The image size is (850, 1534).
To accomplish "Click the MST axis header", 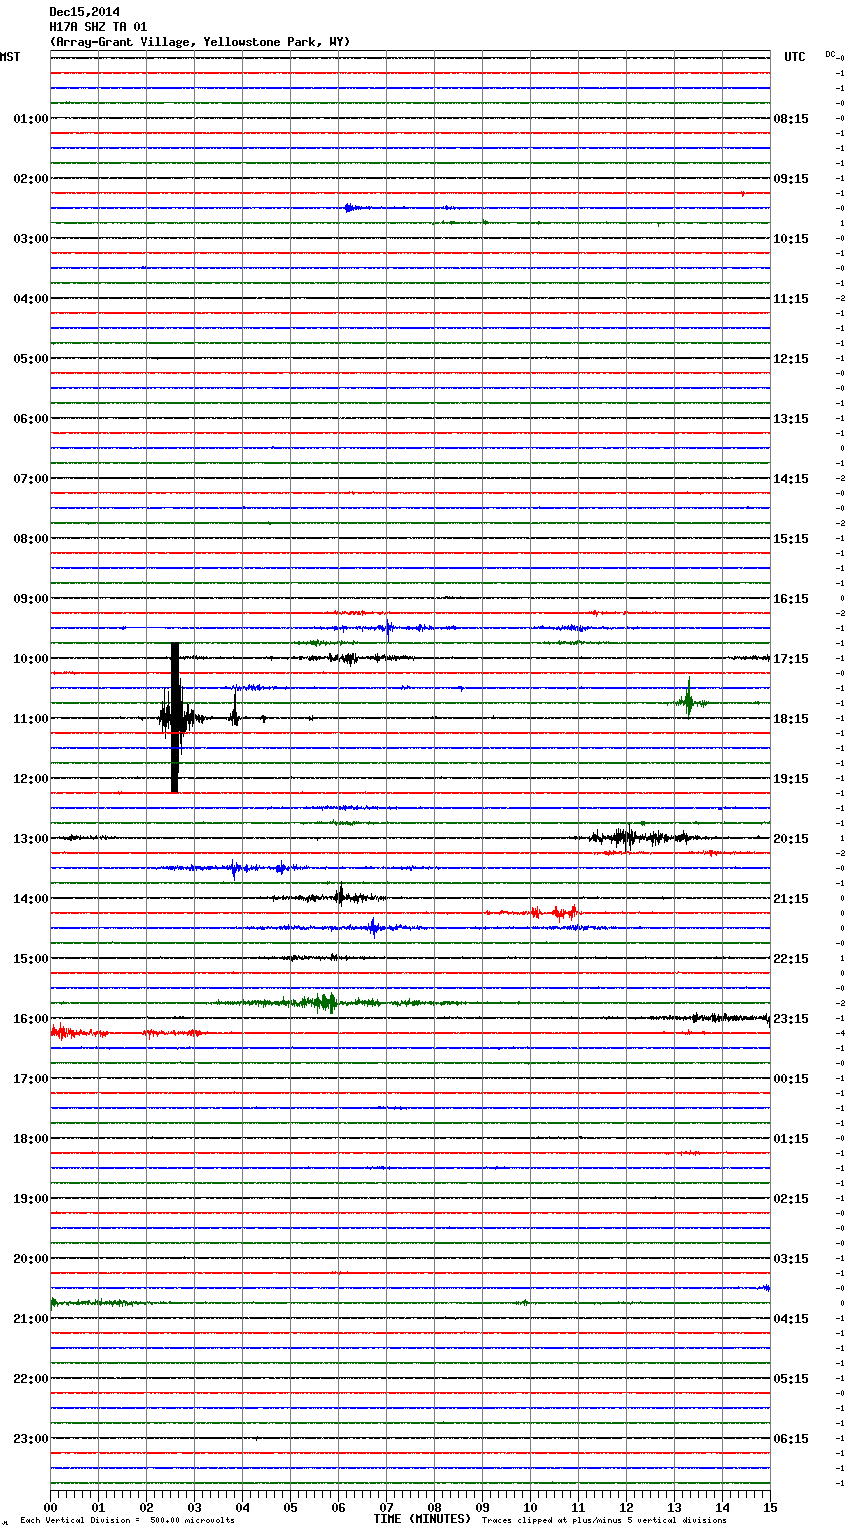I will coord(10,57).
